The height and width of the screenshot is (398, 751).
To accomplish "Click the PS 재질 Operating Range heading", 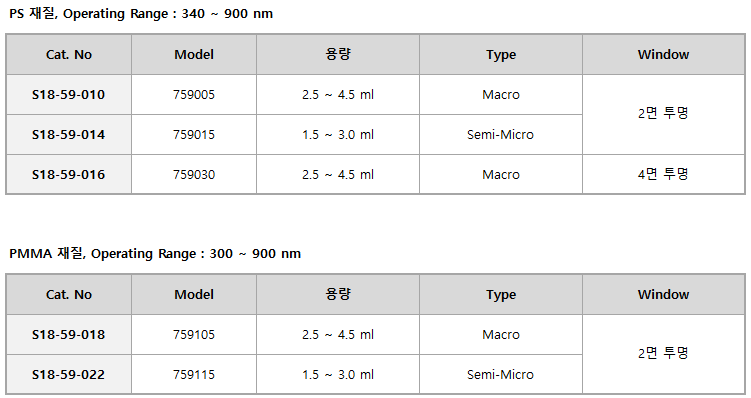I will (x=141, y=13).
